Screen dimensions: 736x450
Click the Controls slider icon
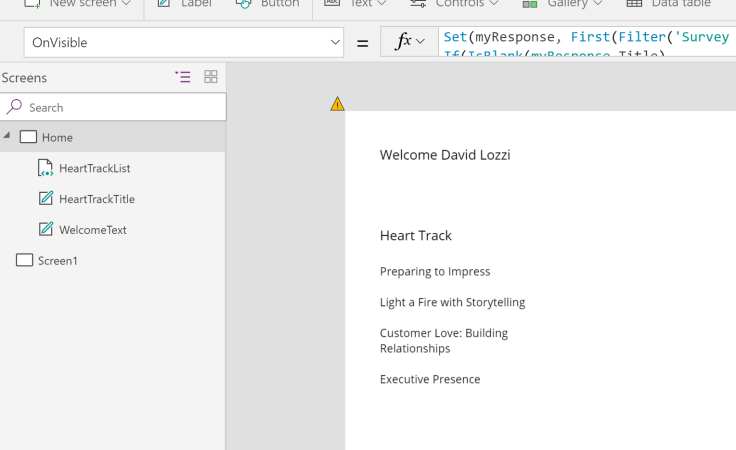pos(418,4)
